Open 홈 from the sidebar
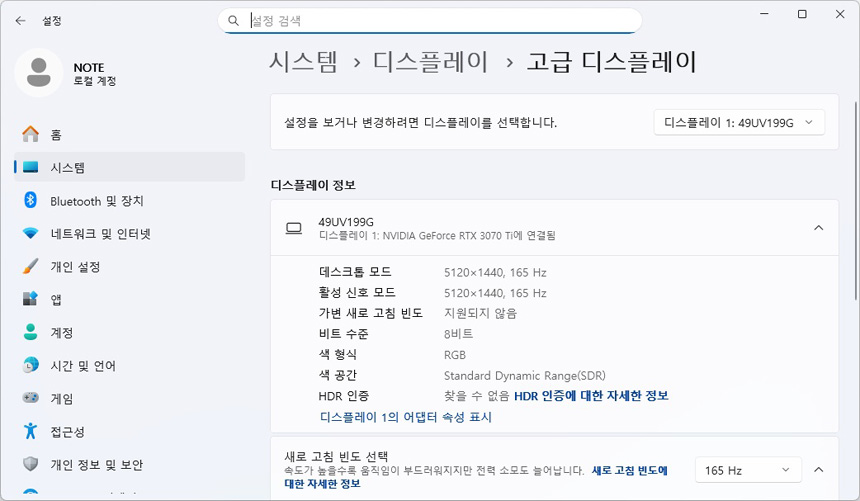This screenshot has height=501, width=860. point(56,135)
